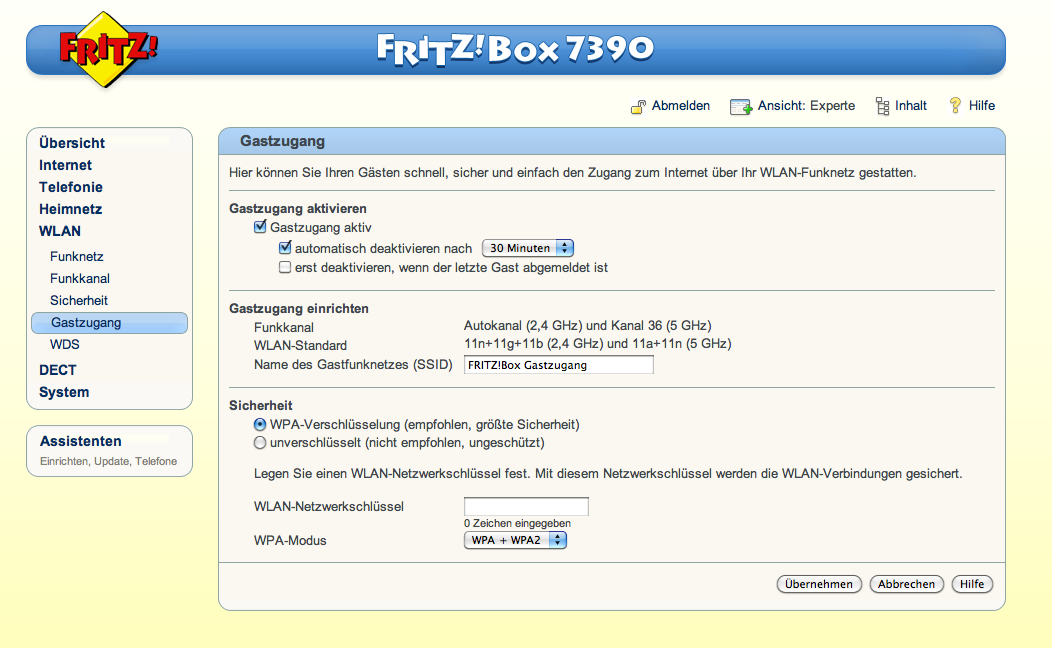Screen dimensions: 1052x648
Task: Open DECT menu in sidebar
Action: [58, 370]
